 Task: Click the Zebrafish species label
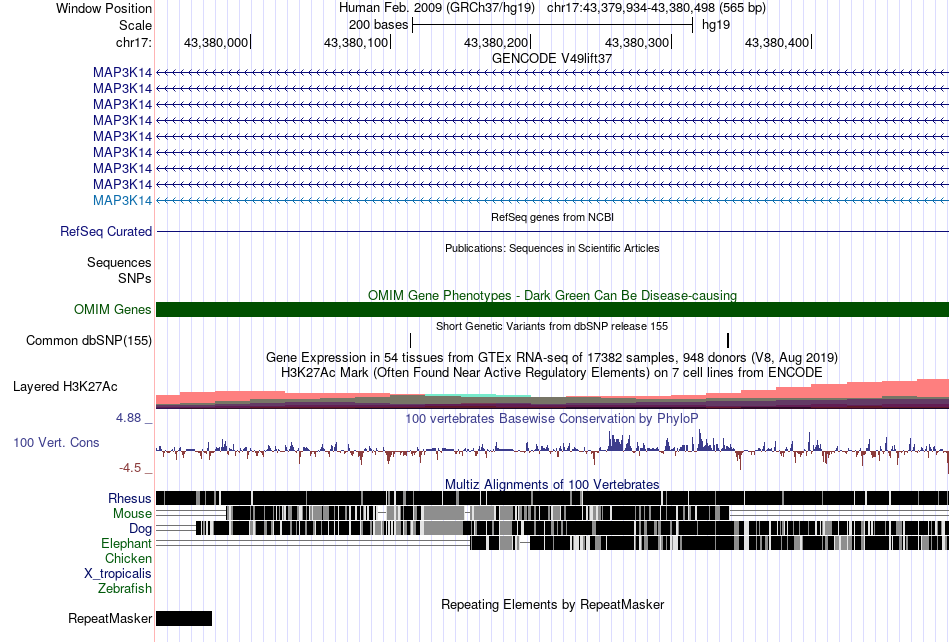coord(125,588)
